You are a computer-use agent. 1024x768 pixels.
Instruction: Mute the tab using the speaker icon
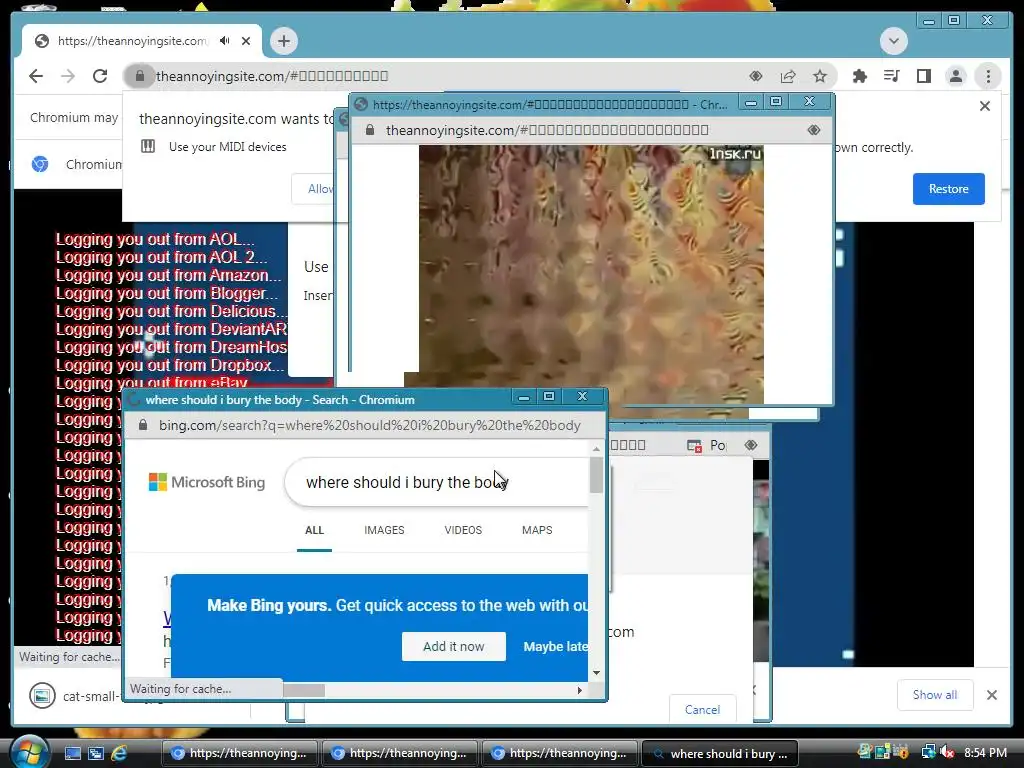(225, 40)
